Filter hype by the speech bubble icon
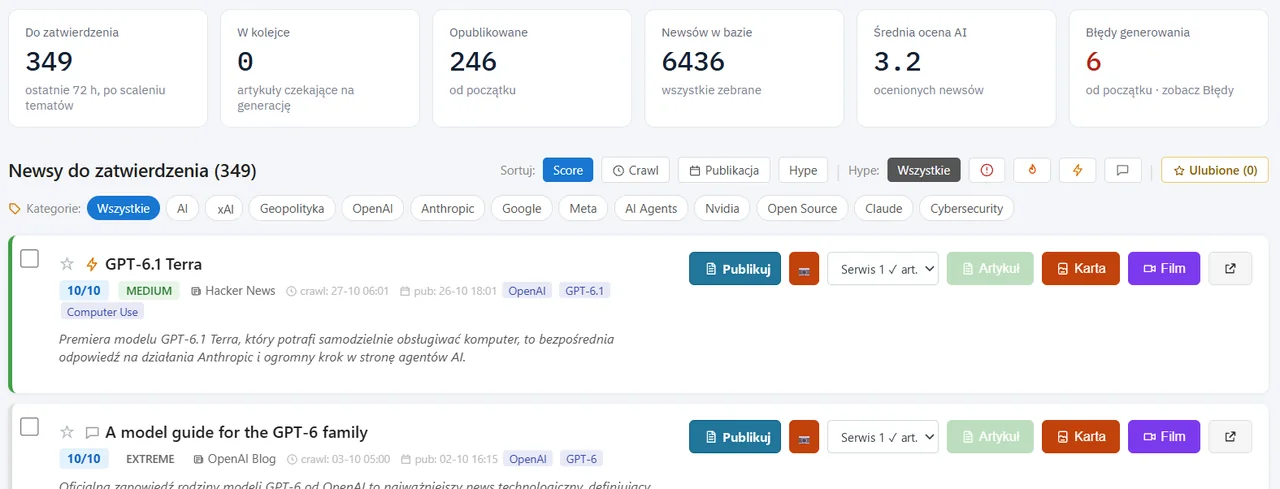 coord(1122,170)
